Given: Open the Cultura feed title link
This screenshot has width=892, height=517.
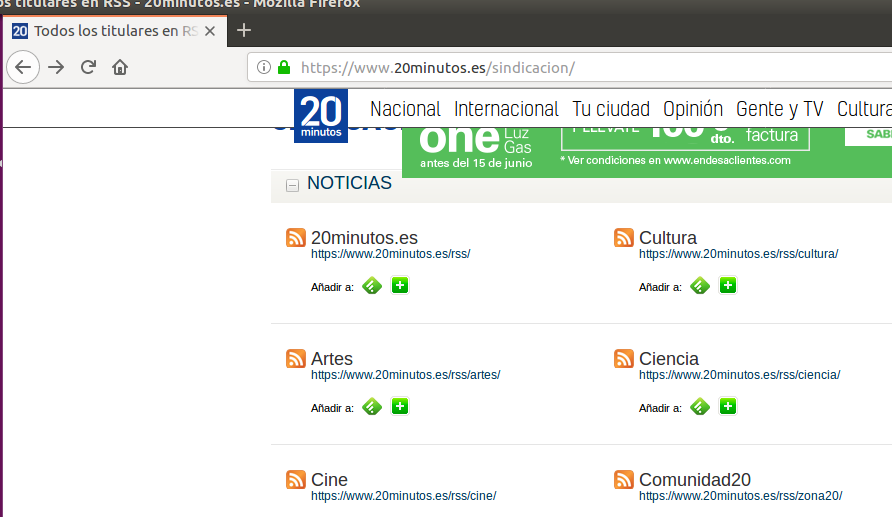Looking at the screenshot, I should coord(667,237).
